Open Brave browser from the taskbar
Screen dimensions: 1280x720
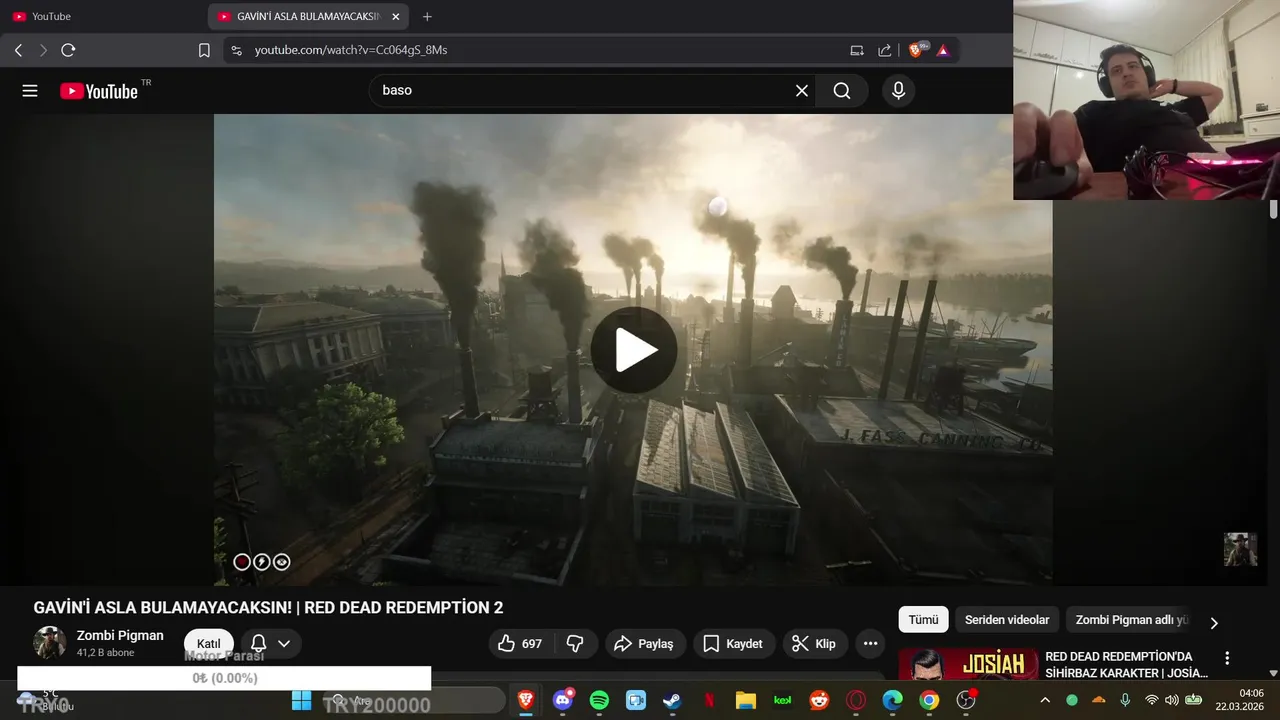[x=526, y=700]
